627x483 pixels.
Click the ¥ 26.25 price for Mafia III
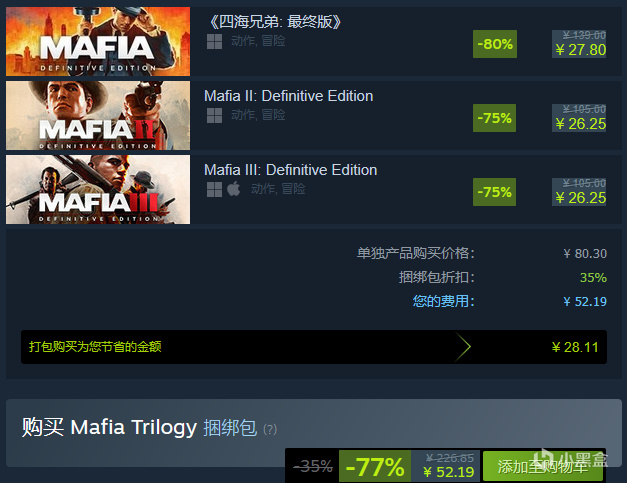[x=581, y=198]
